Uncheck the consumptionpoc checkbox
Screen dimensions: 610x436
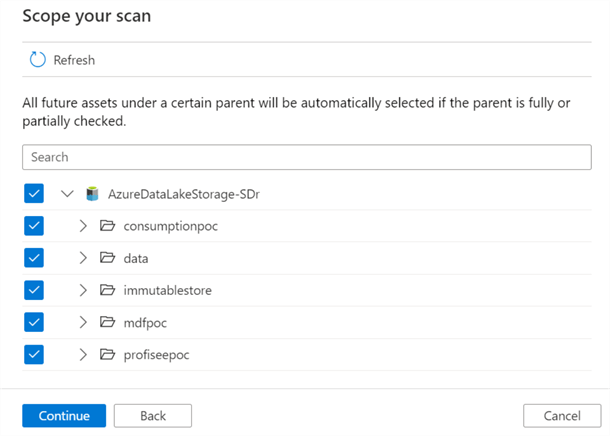pos(34,226)
